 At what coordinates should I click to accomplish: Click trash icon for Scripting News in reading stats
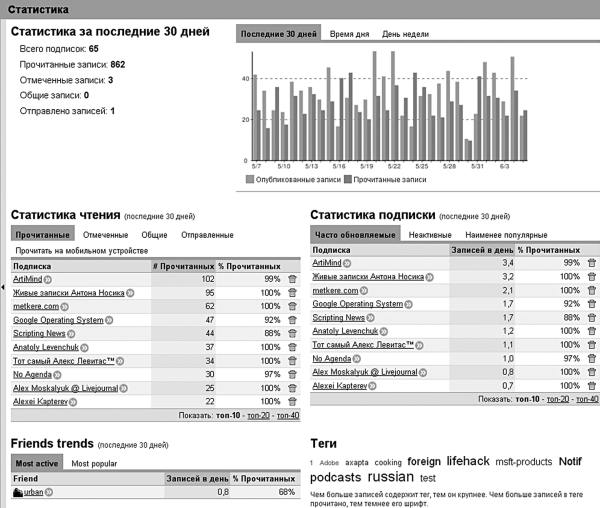292,334
